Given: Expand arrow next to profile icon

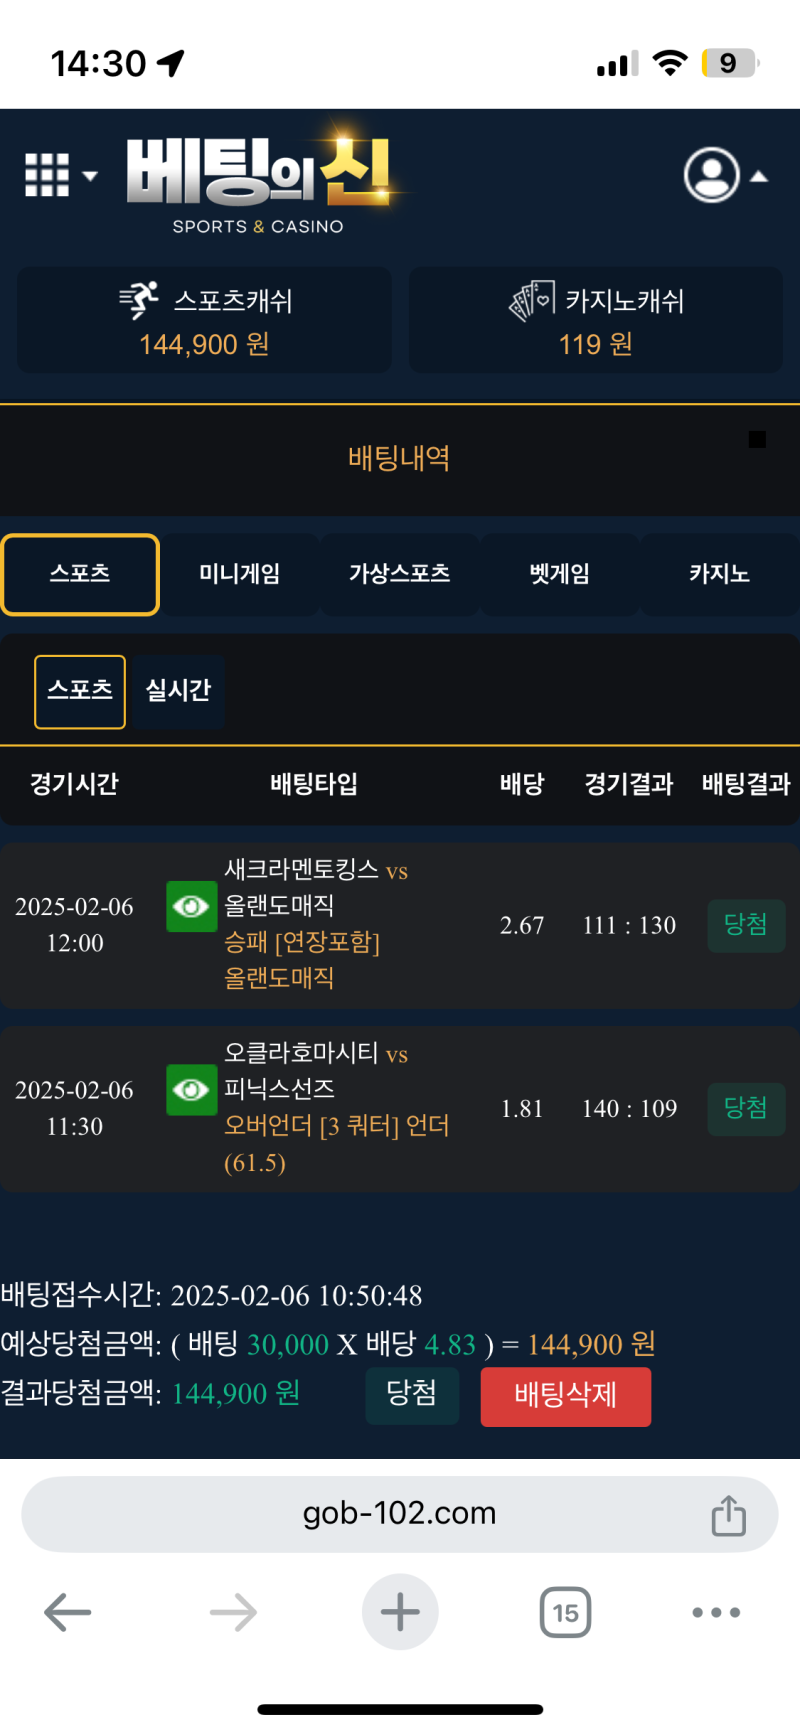Looking at the screenshot, I should click(760, 177).
